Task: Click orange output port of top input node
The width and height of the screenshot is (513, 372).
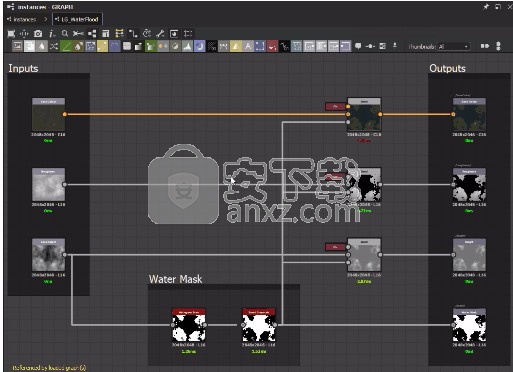Action: [65, 114]
